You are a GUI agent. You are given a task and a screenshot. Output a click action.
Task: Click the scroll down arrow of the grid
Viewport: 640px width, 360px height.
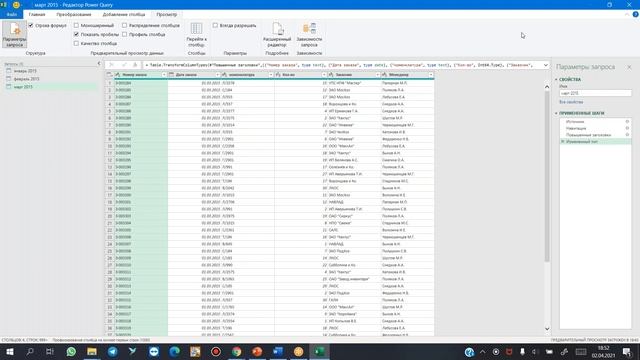tap(547, 329)
